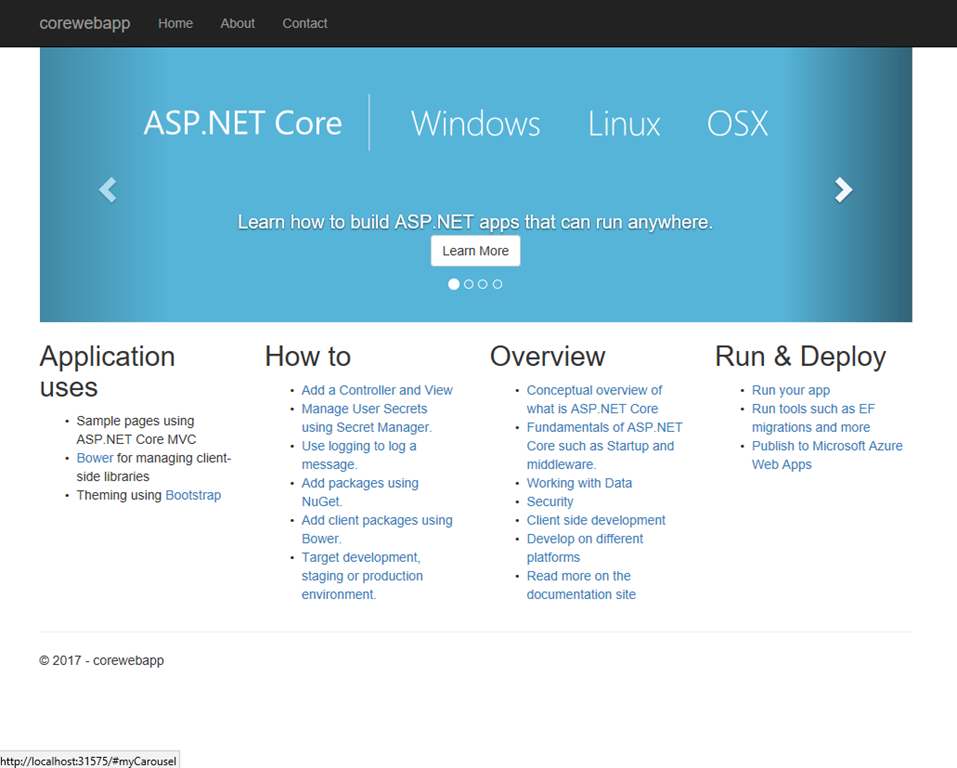Select the second carousel indicator dot
The width and height of the screenshot is (957, 768).
click(x=469, y=284)
